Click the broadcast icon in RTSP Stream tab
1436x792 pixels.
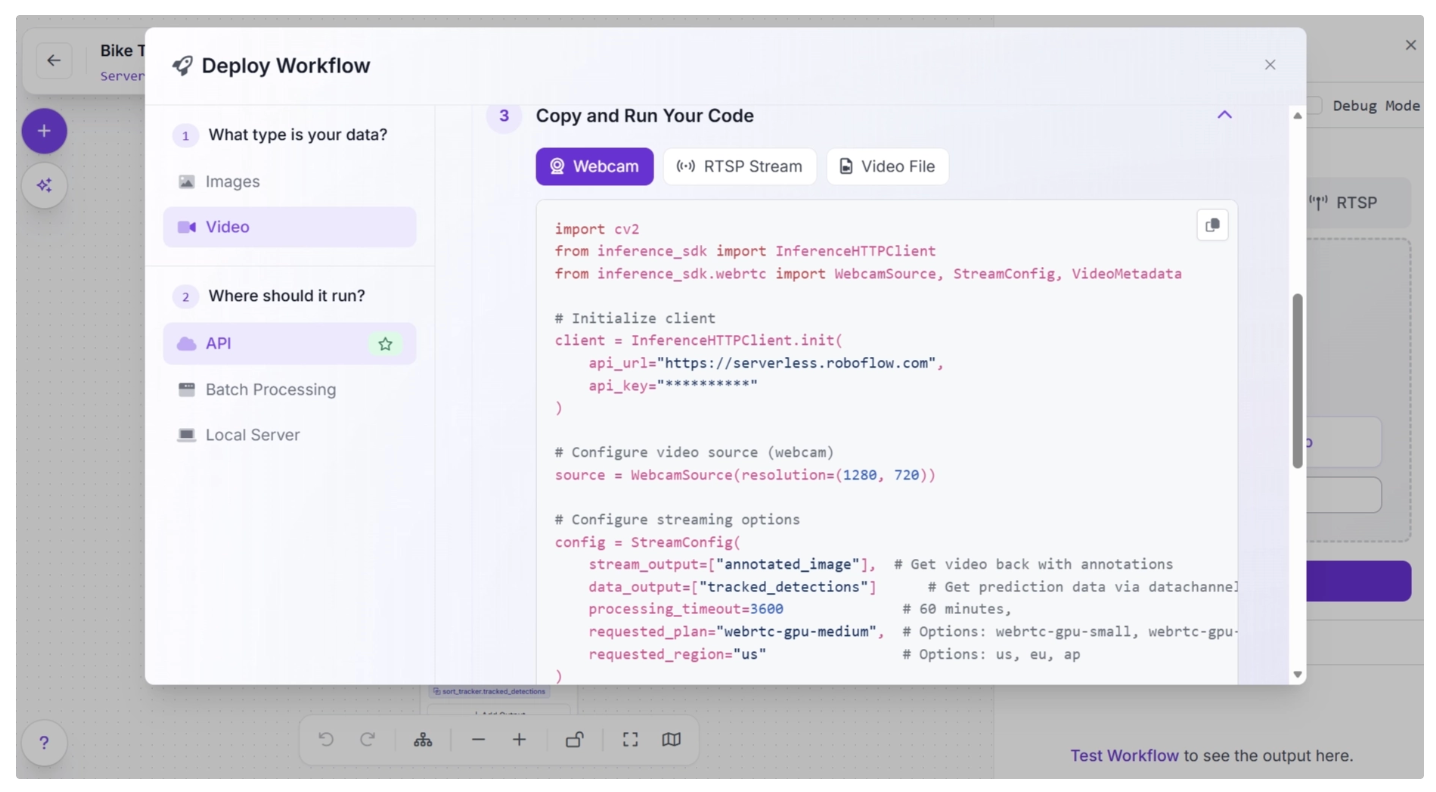[x=686, y=167]
